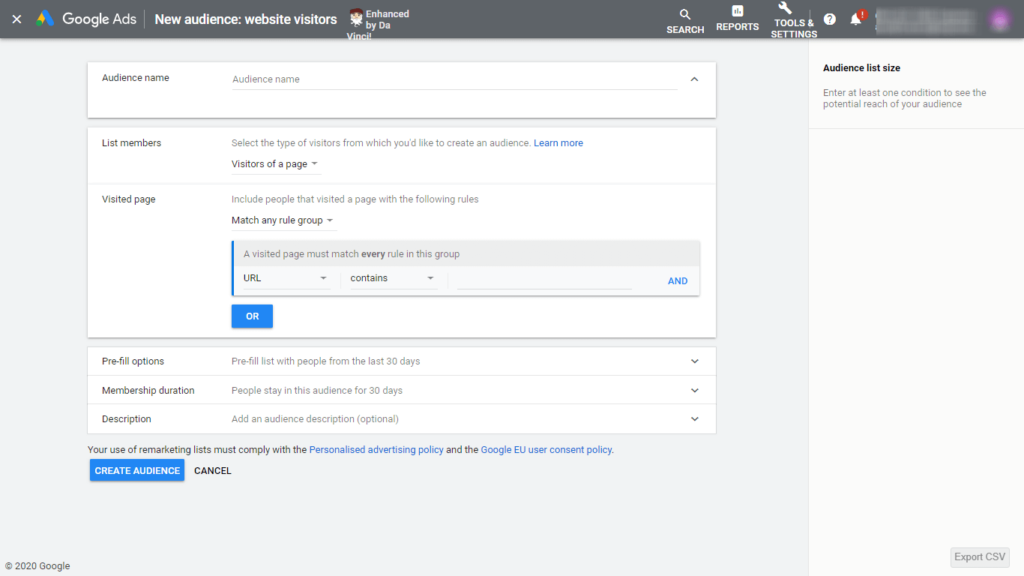This screenshot has width=1024, height=576.
Task: Open the Reports chart icon
Action: pyautogui.click(x=737, y=12)
